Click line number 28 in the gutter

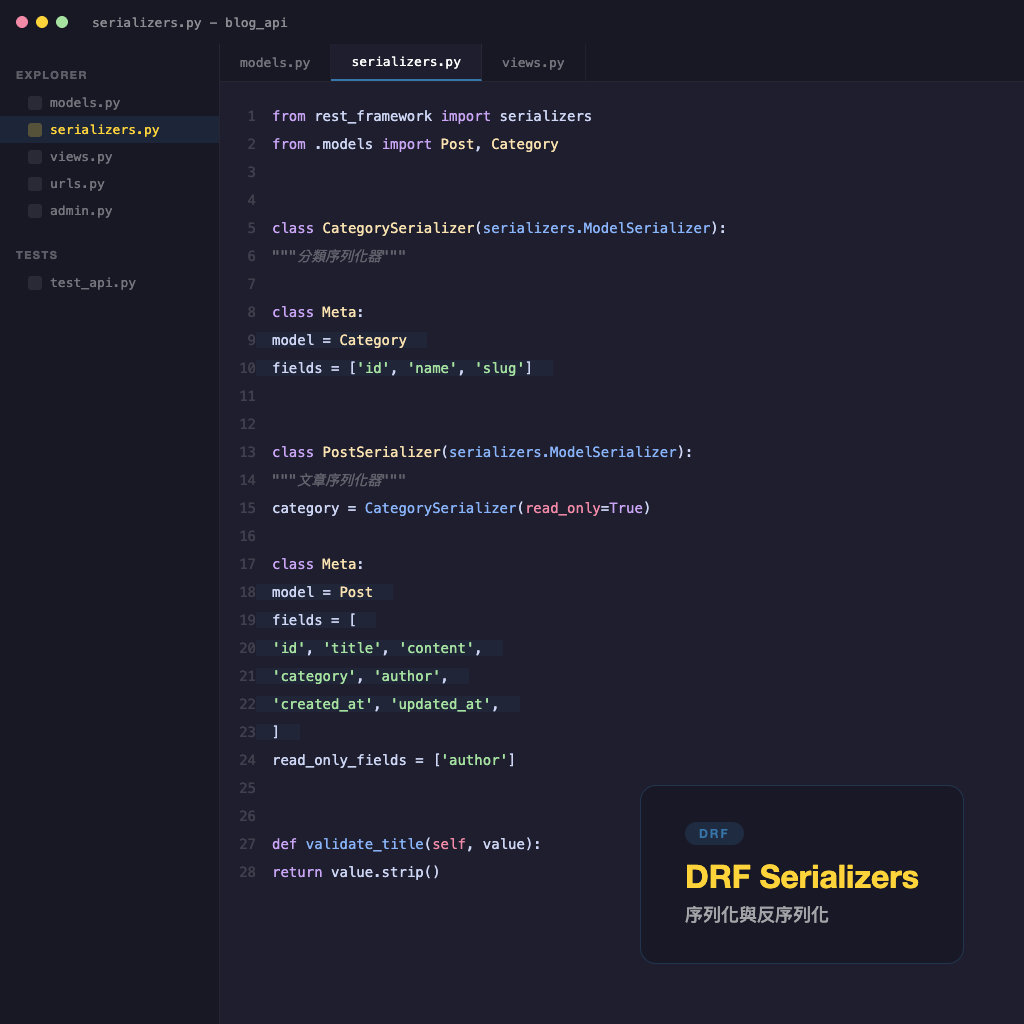pyautogui.click(x=248, y=872)
